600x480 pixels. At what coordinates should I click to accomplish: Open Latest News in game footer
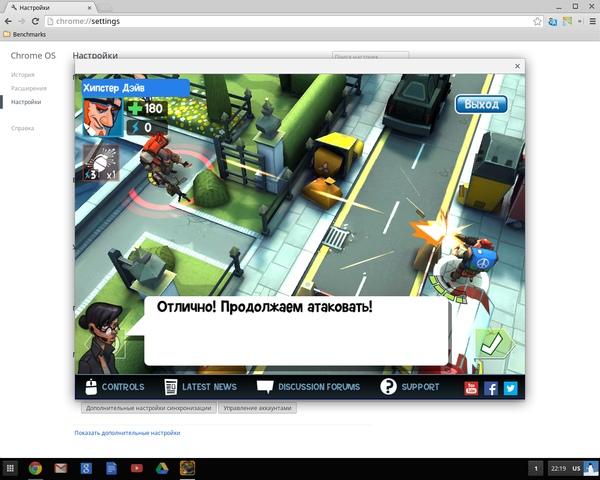(x=201, y=387)
